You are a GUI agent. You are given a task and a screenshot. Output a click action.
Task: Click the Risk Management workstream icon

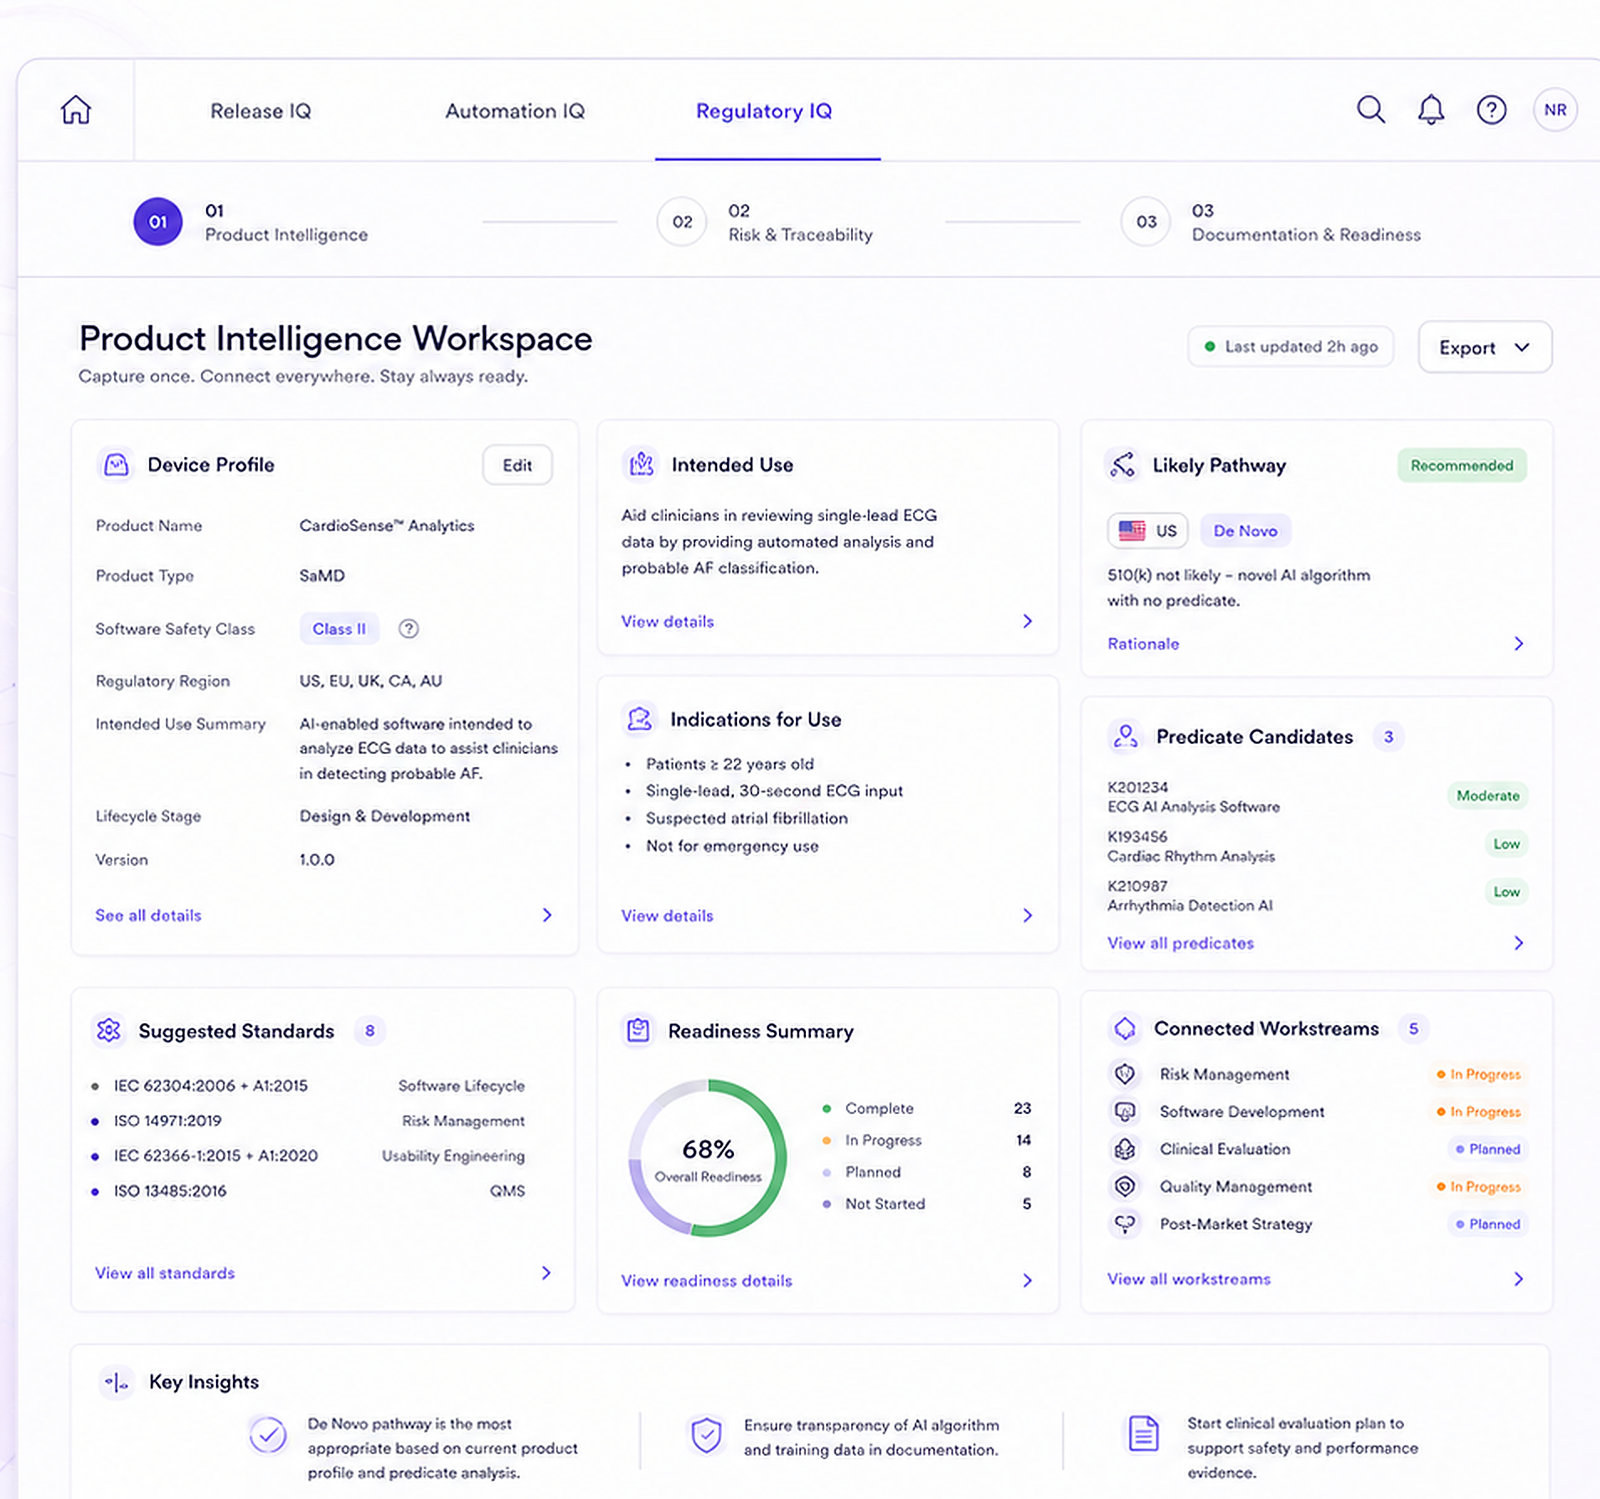tap(1125, 1074)
